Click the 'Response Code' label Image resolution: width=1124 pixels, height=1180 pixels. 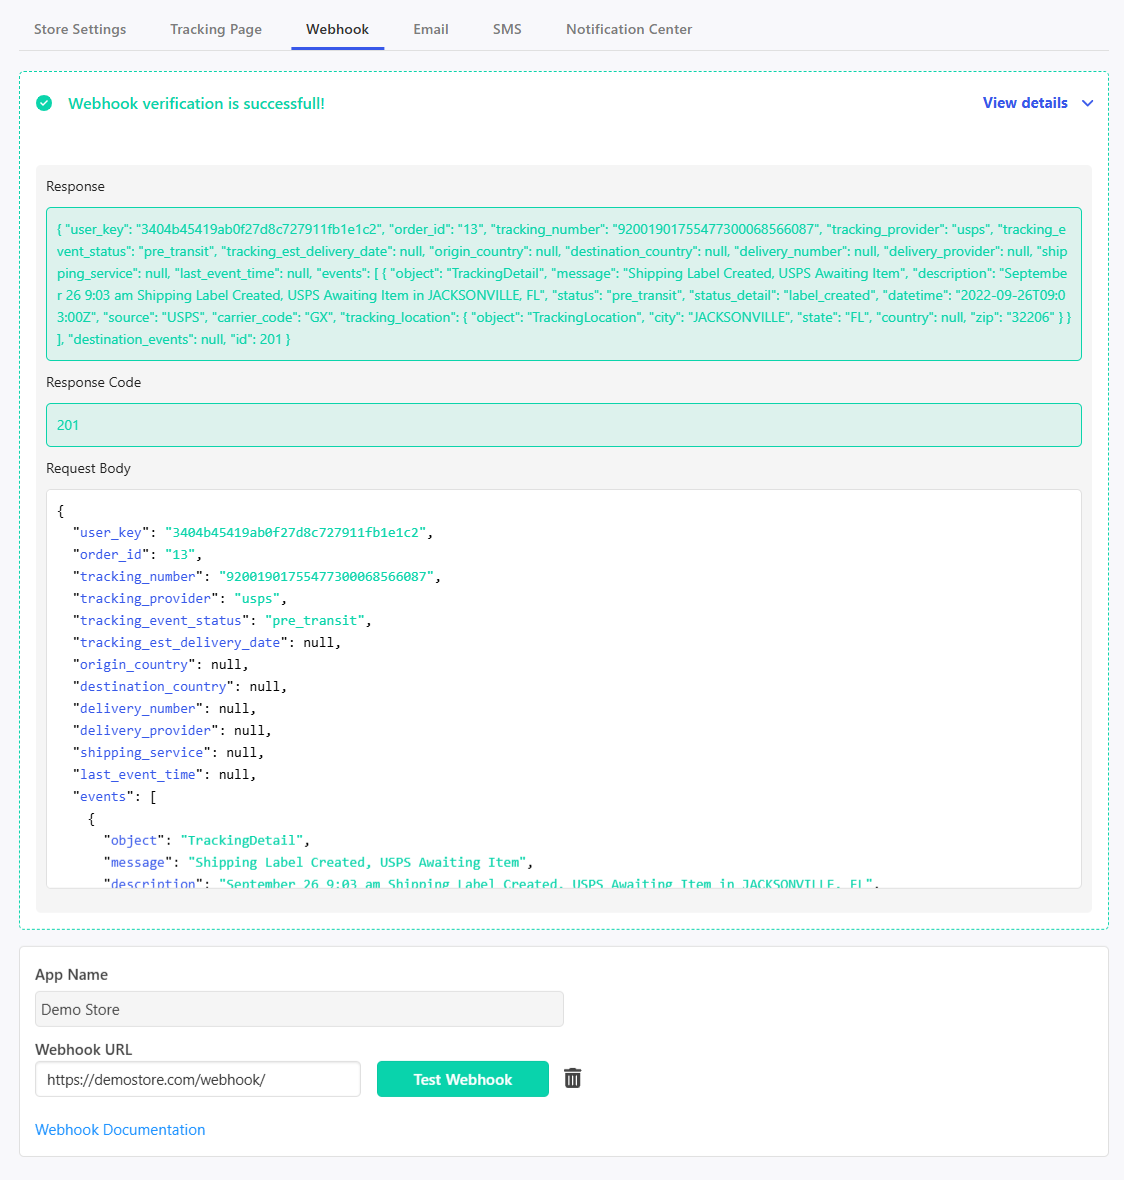click(x=93, y=382)
